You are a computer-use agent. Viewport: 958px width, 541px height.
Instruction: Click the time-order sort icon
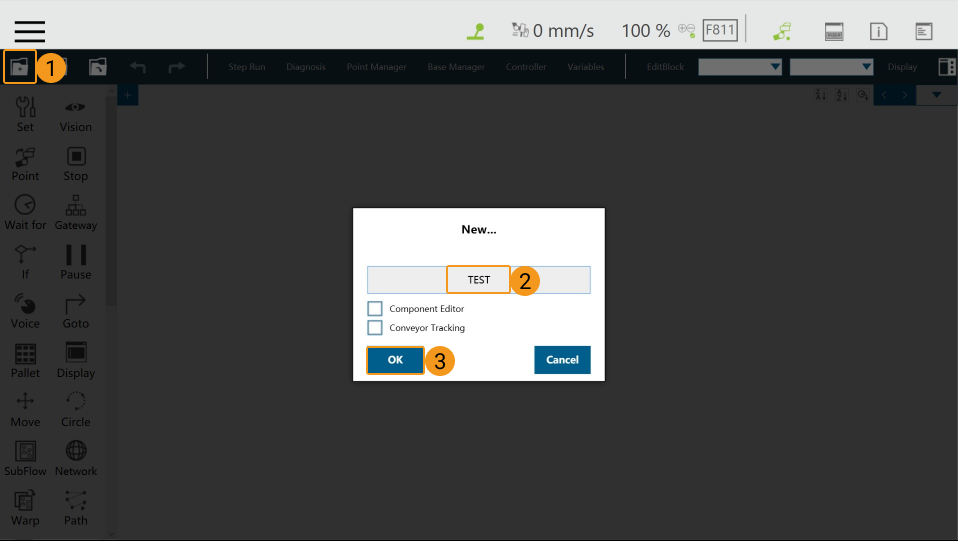[863, 95]
